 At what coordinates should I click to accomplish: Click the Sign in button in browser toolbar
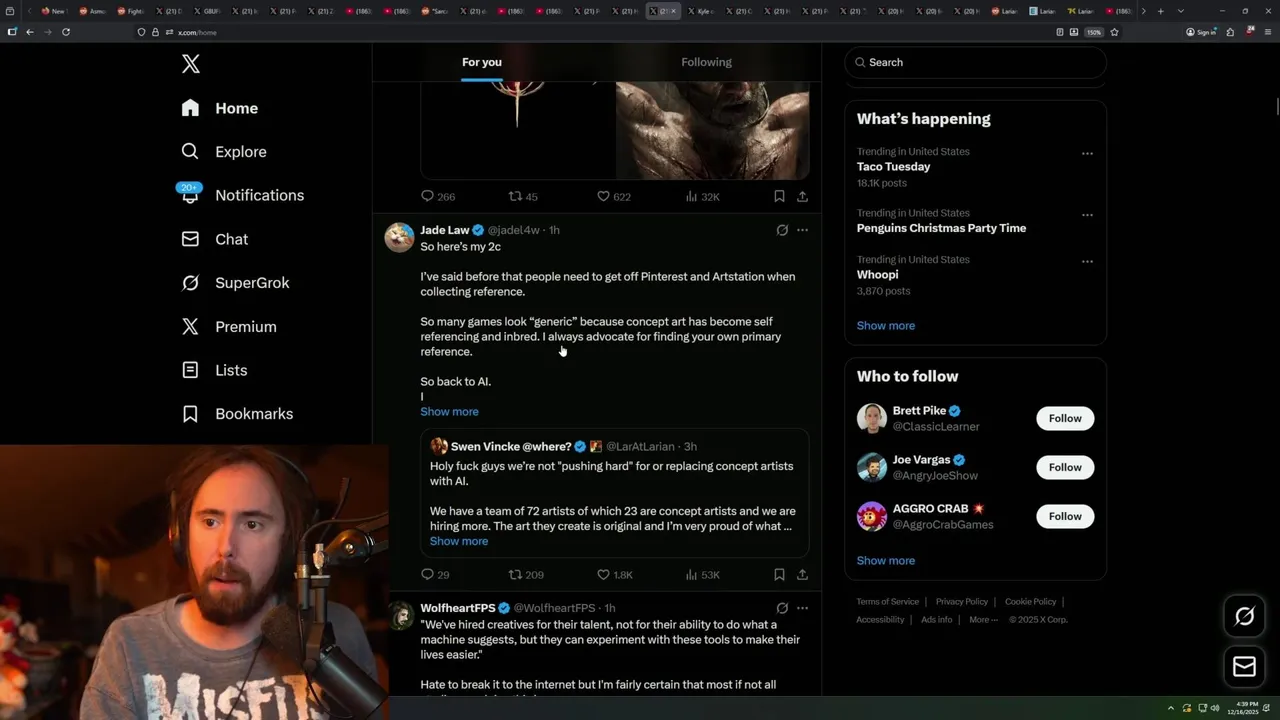(x=1201, y=32)
